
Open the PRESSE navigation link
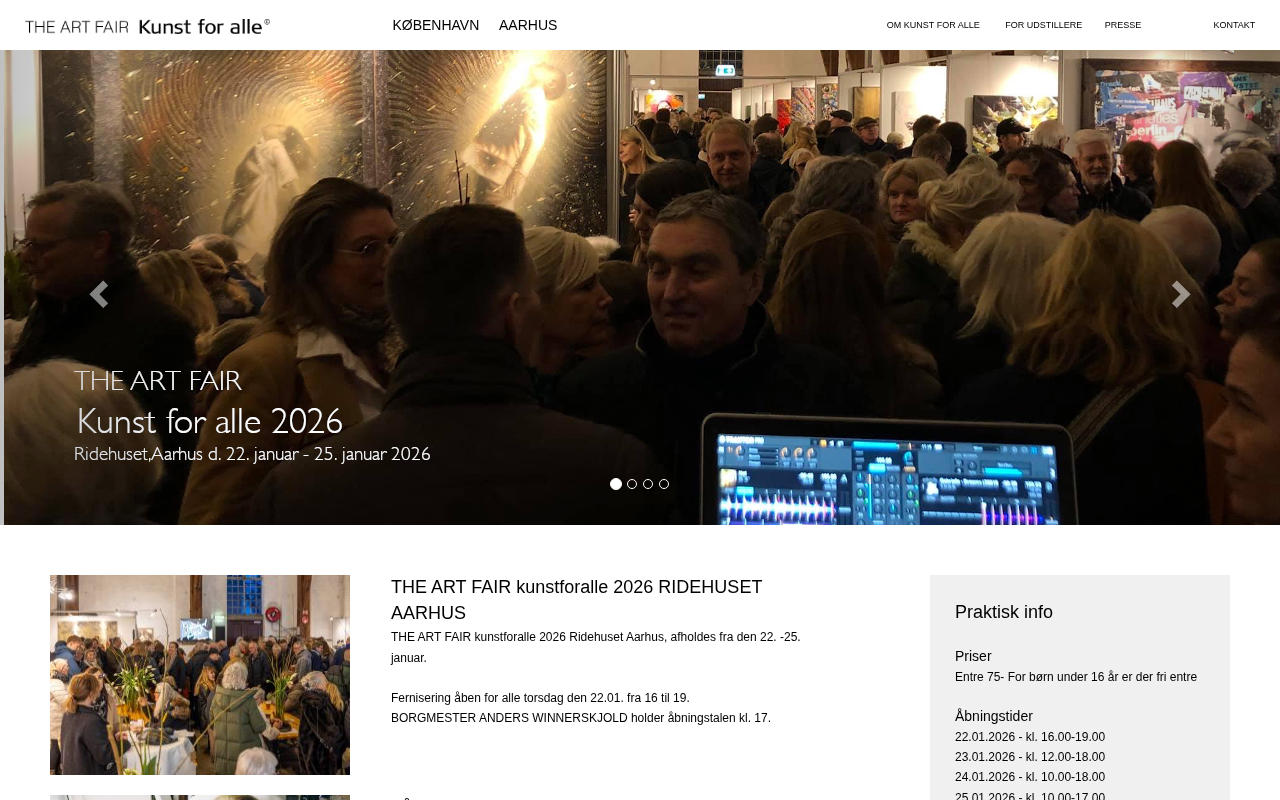[x=1123, y=25]
